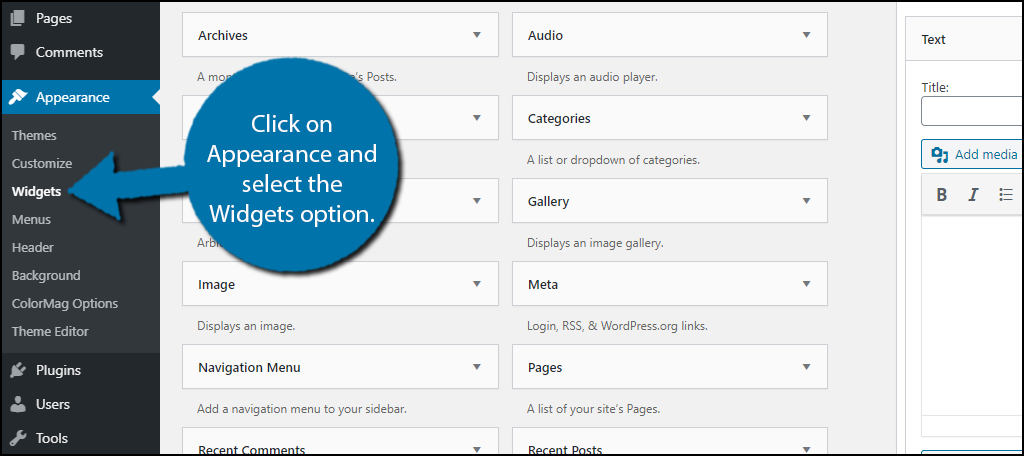Screen dimensions: 1024x456
Task: Expand the Image widget arrow
Action: click(477, 284)
